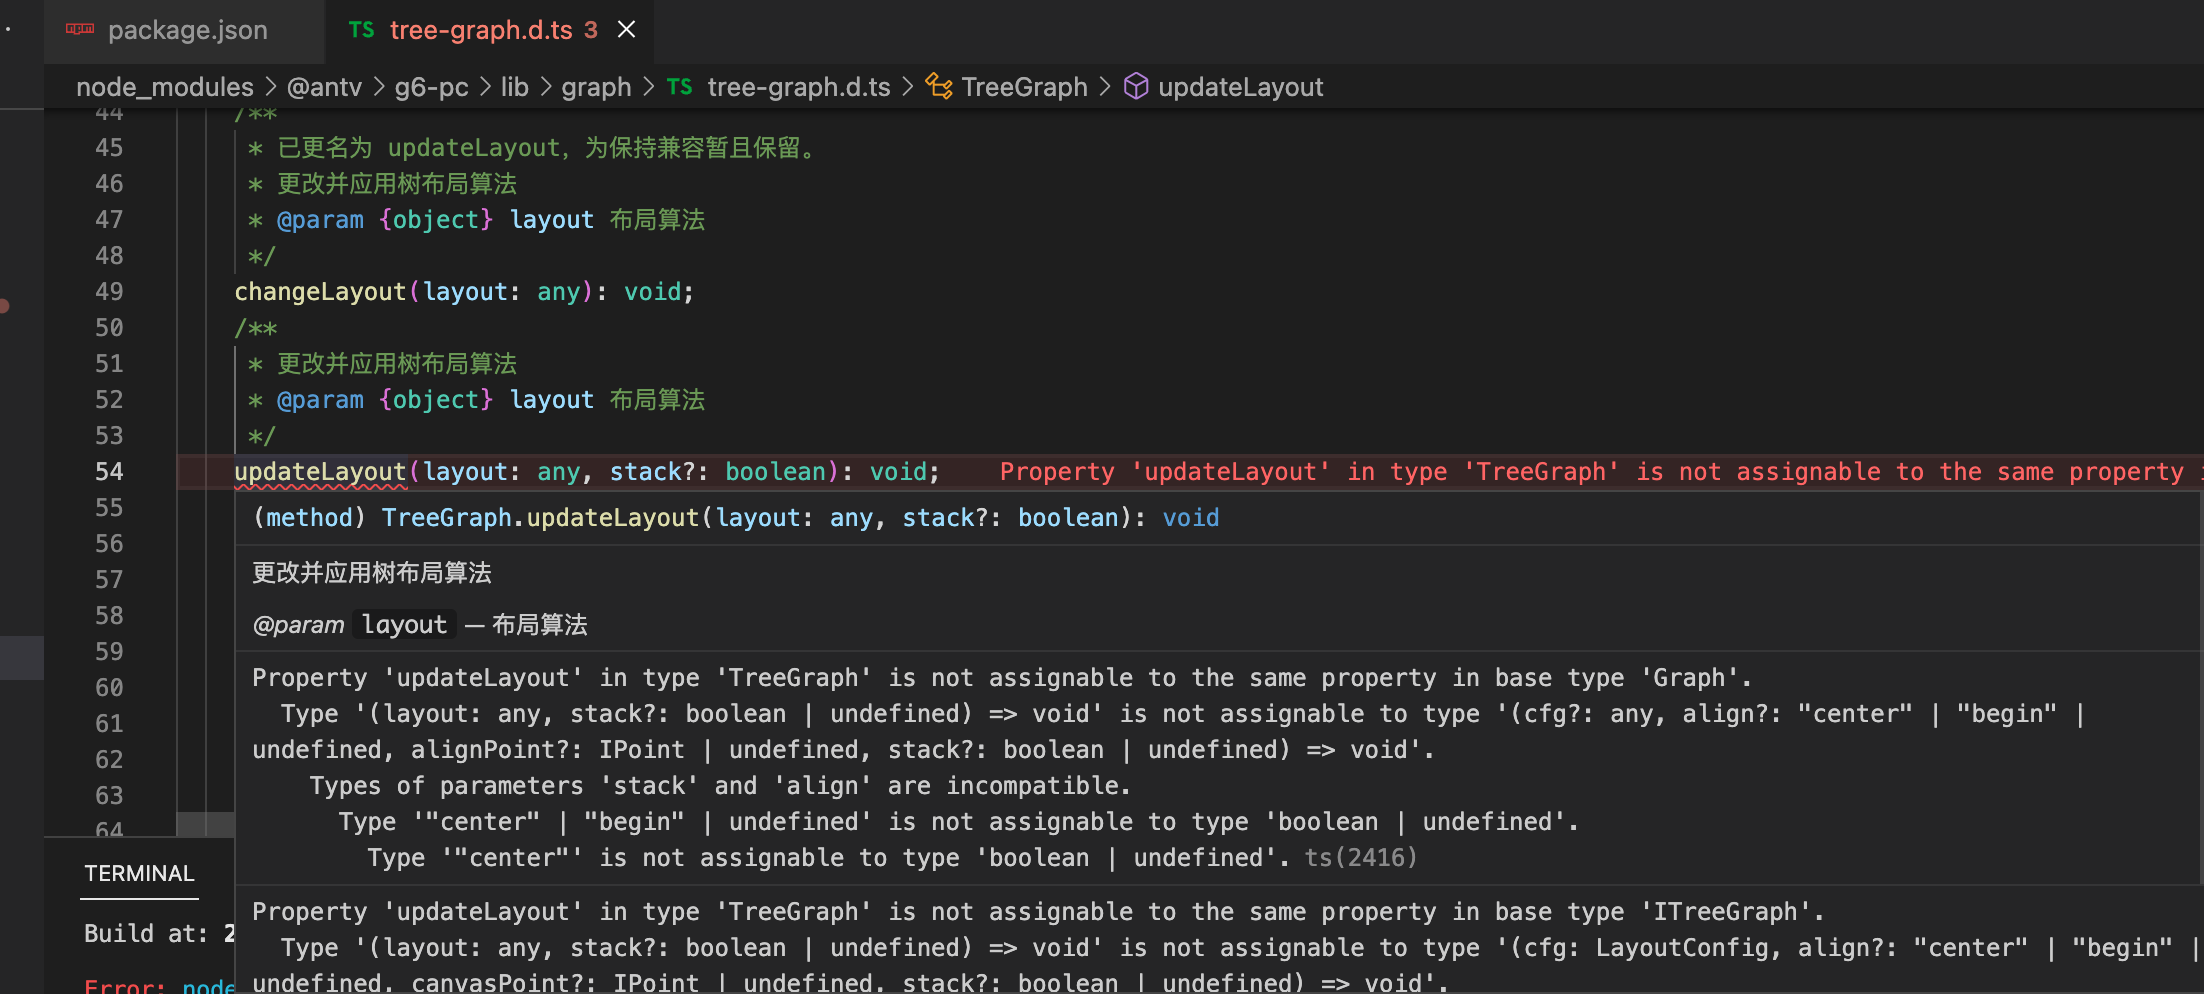Viewport: 2204px width, 994px height.
Task: Click the TS icon on tree-graph.d.ts tab
Action: point(361,30)
